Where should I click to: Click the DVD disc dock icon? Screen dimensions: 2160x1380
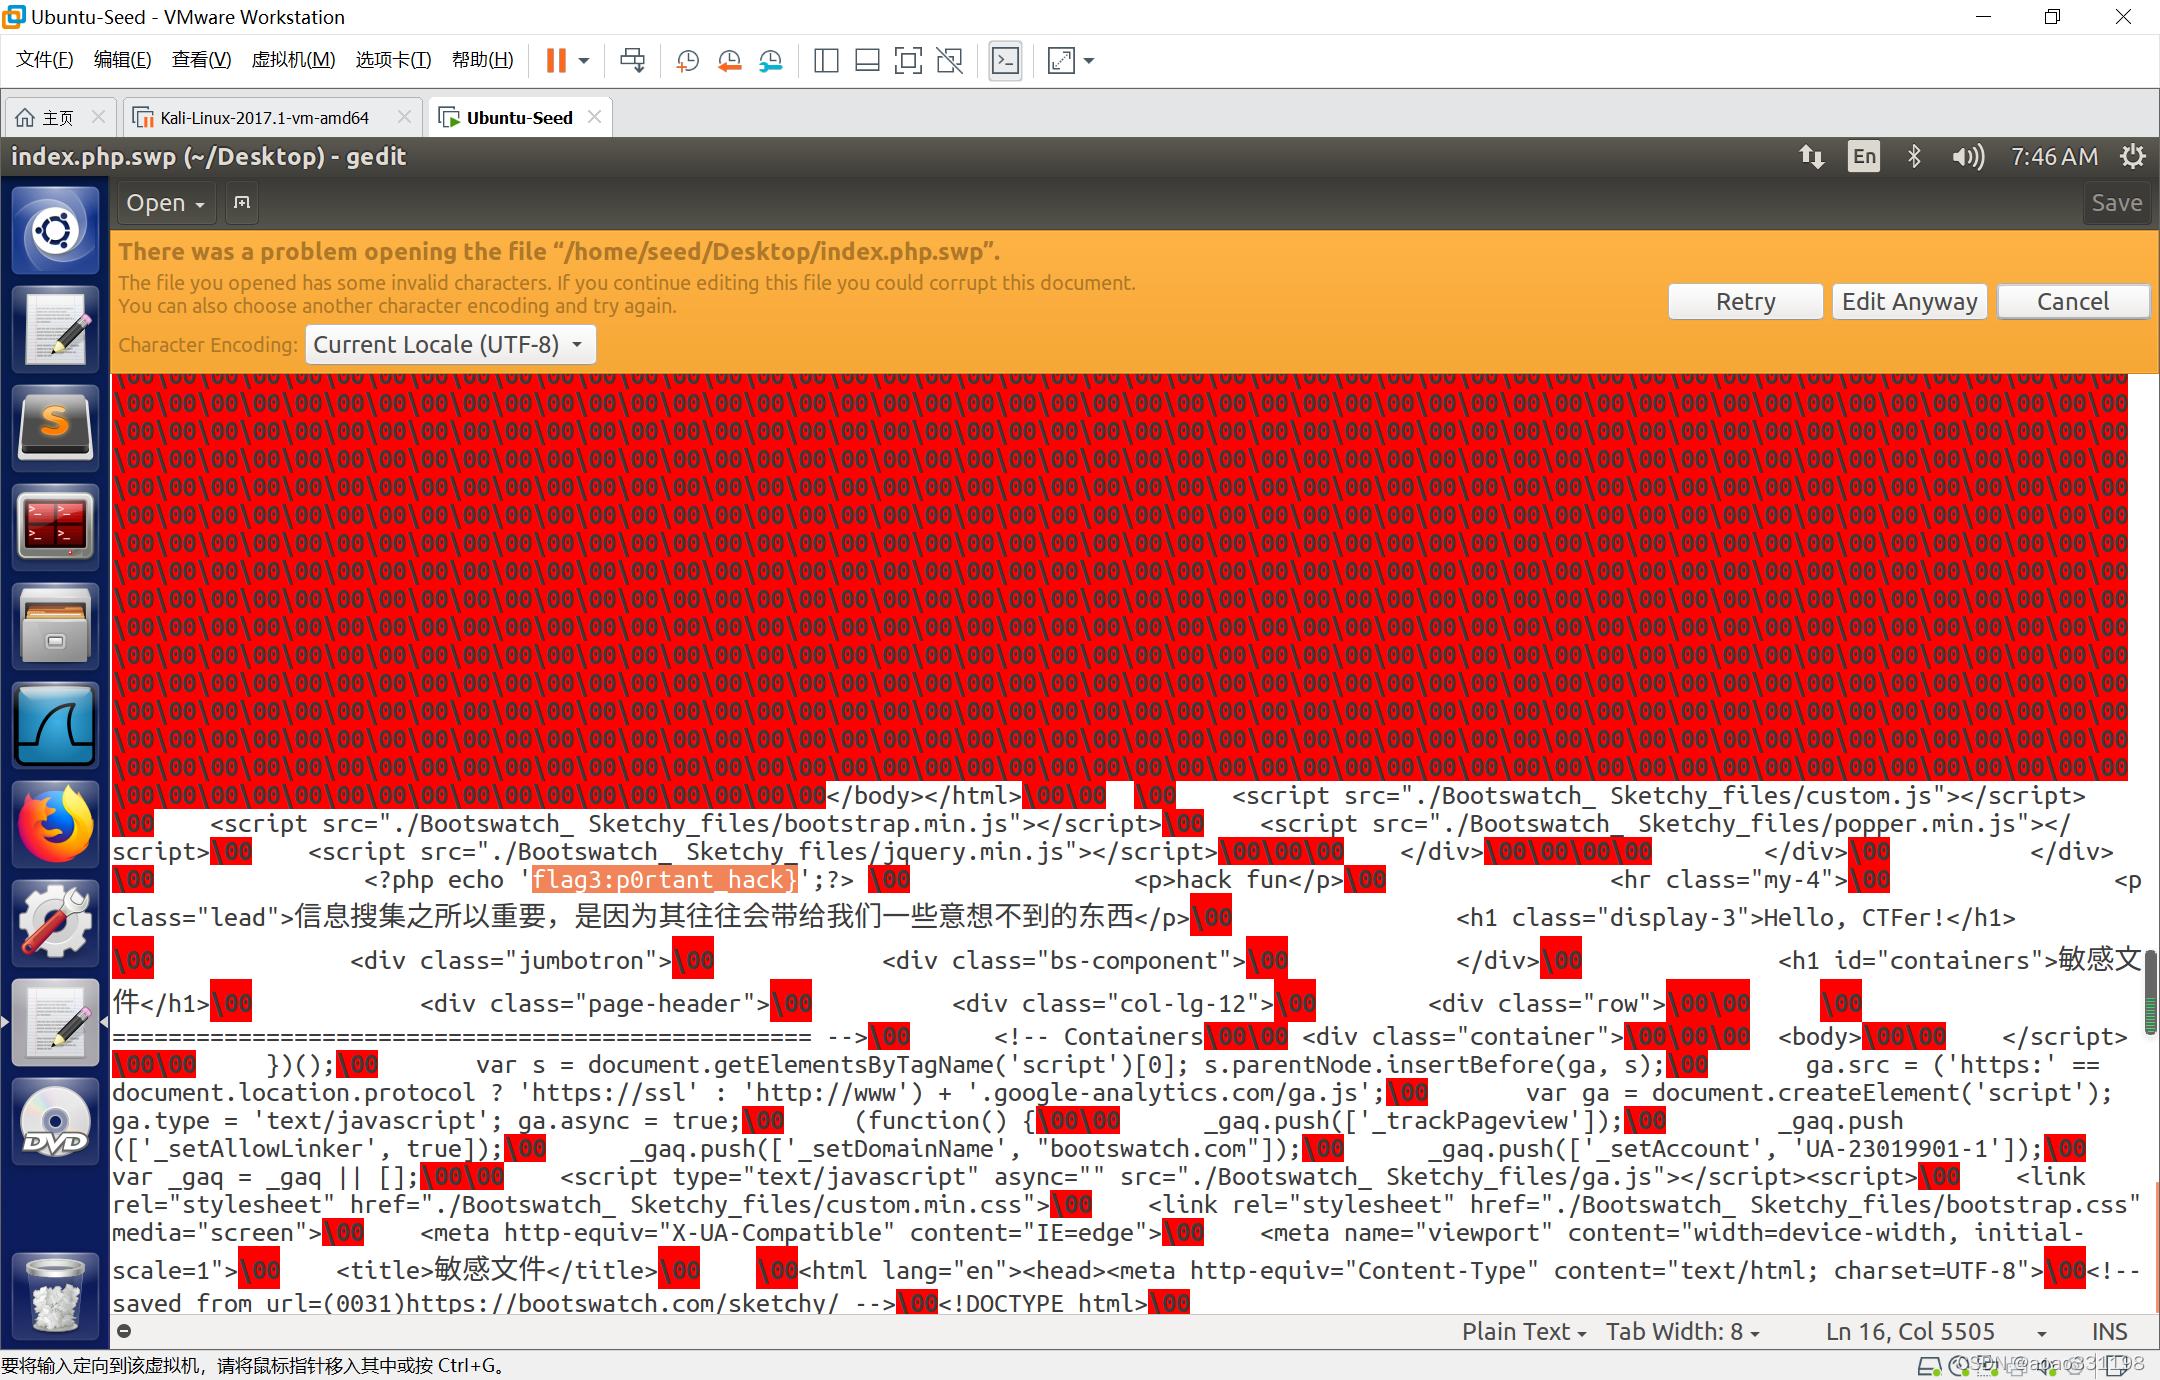(x=55, y=1120)
